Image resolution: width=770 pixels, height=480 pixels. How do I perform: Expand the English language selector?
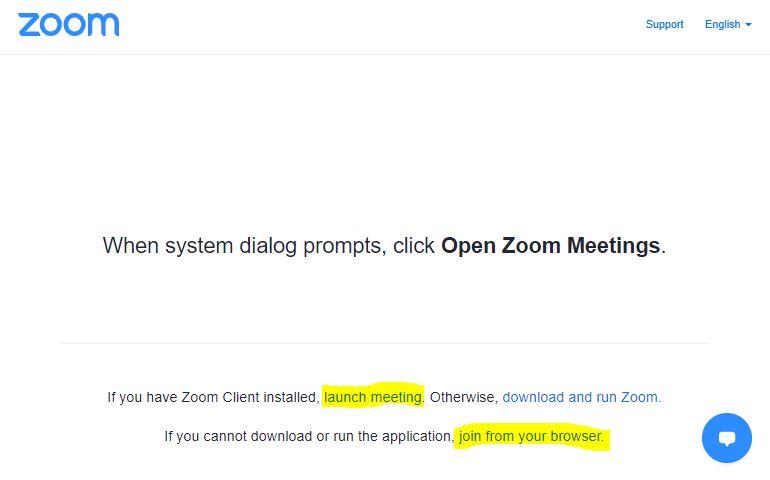728,24
